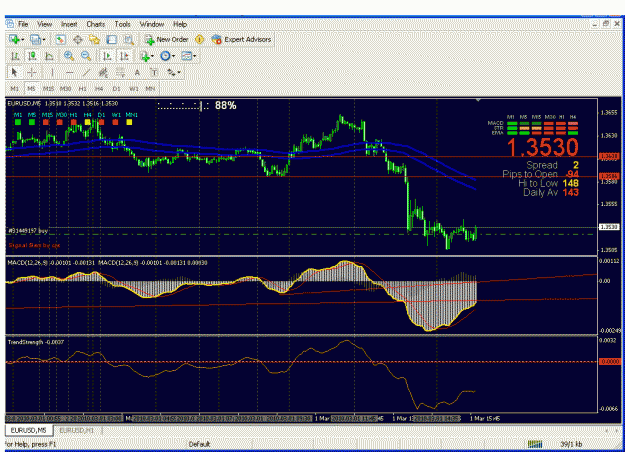Image resolution: width=625 pixels, height=452 pixels.
Task: Open the Data Window crosshair icon
Action: 78,39
